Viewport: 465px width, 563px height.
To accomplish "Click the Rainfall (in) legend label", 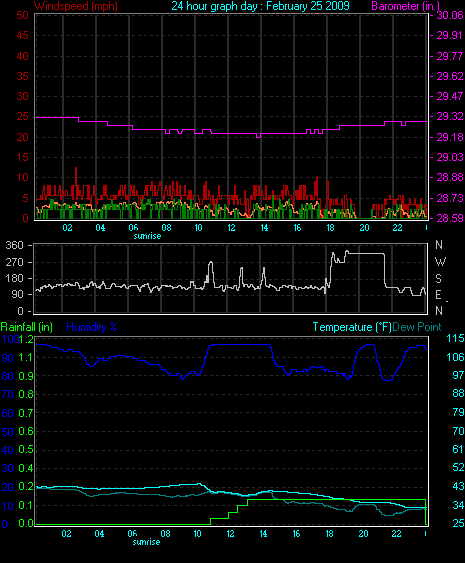I will (x=27, y=327).
